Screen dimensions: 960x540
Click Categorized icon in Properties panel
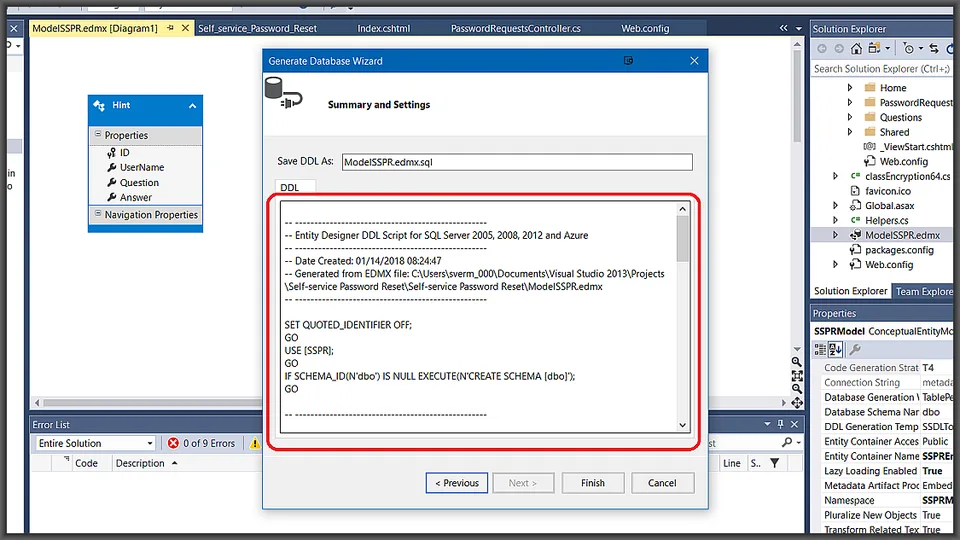pyautogui.click(x=820, y=350)
